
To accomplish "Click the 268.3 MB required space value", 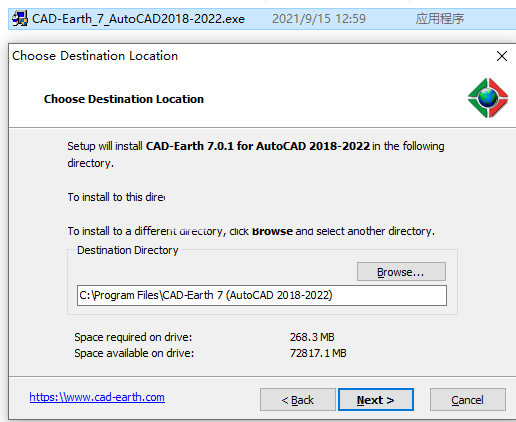I will (x=312, y=337).
